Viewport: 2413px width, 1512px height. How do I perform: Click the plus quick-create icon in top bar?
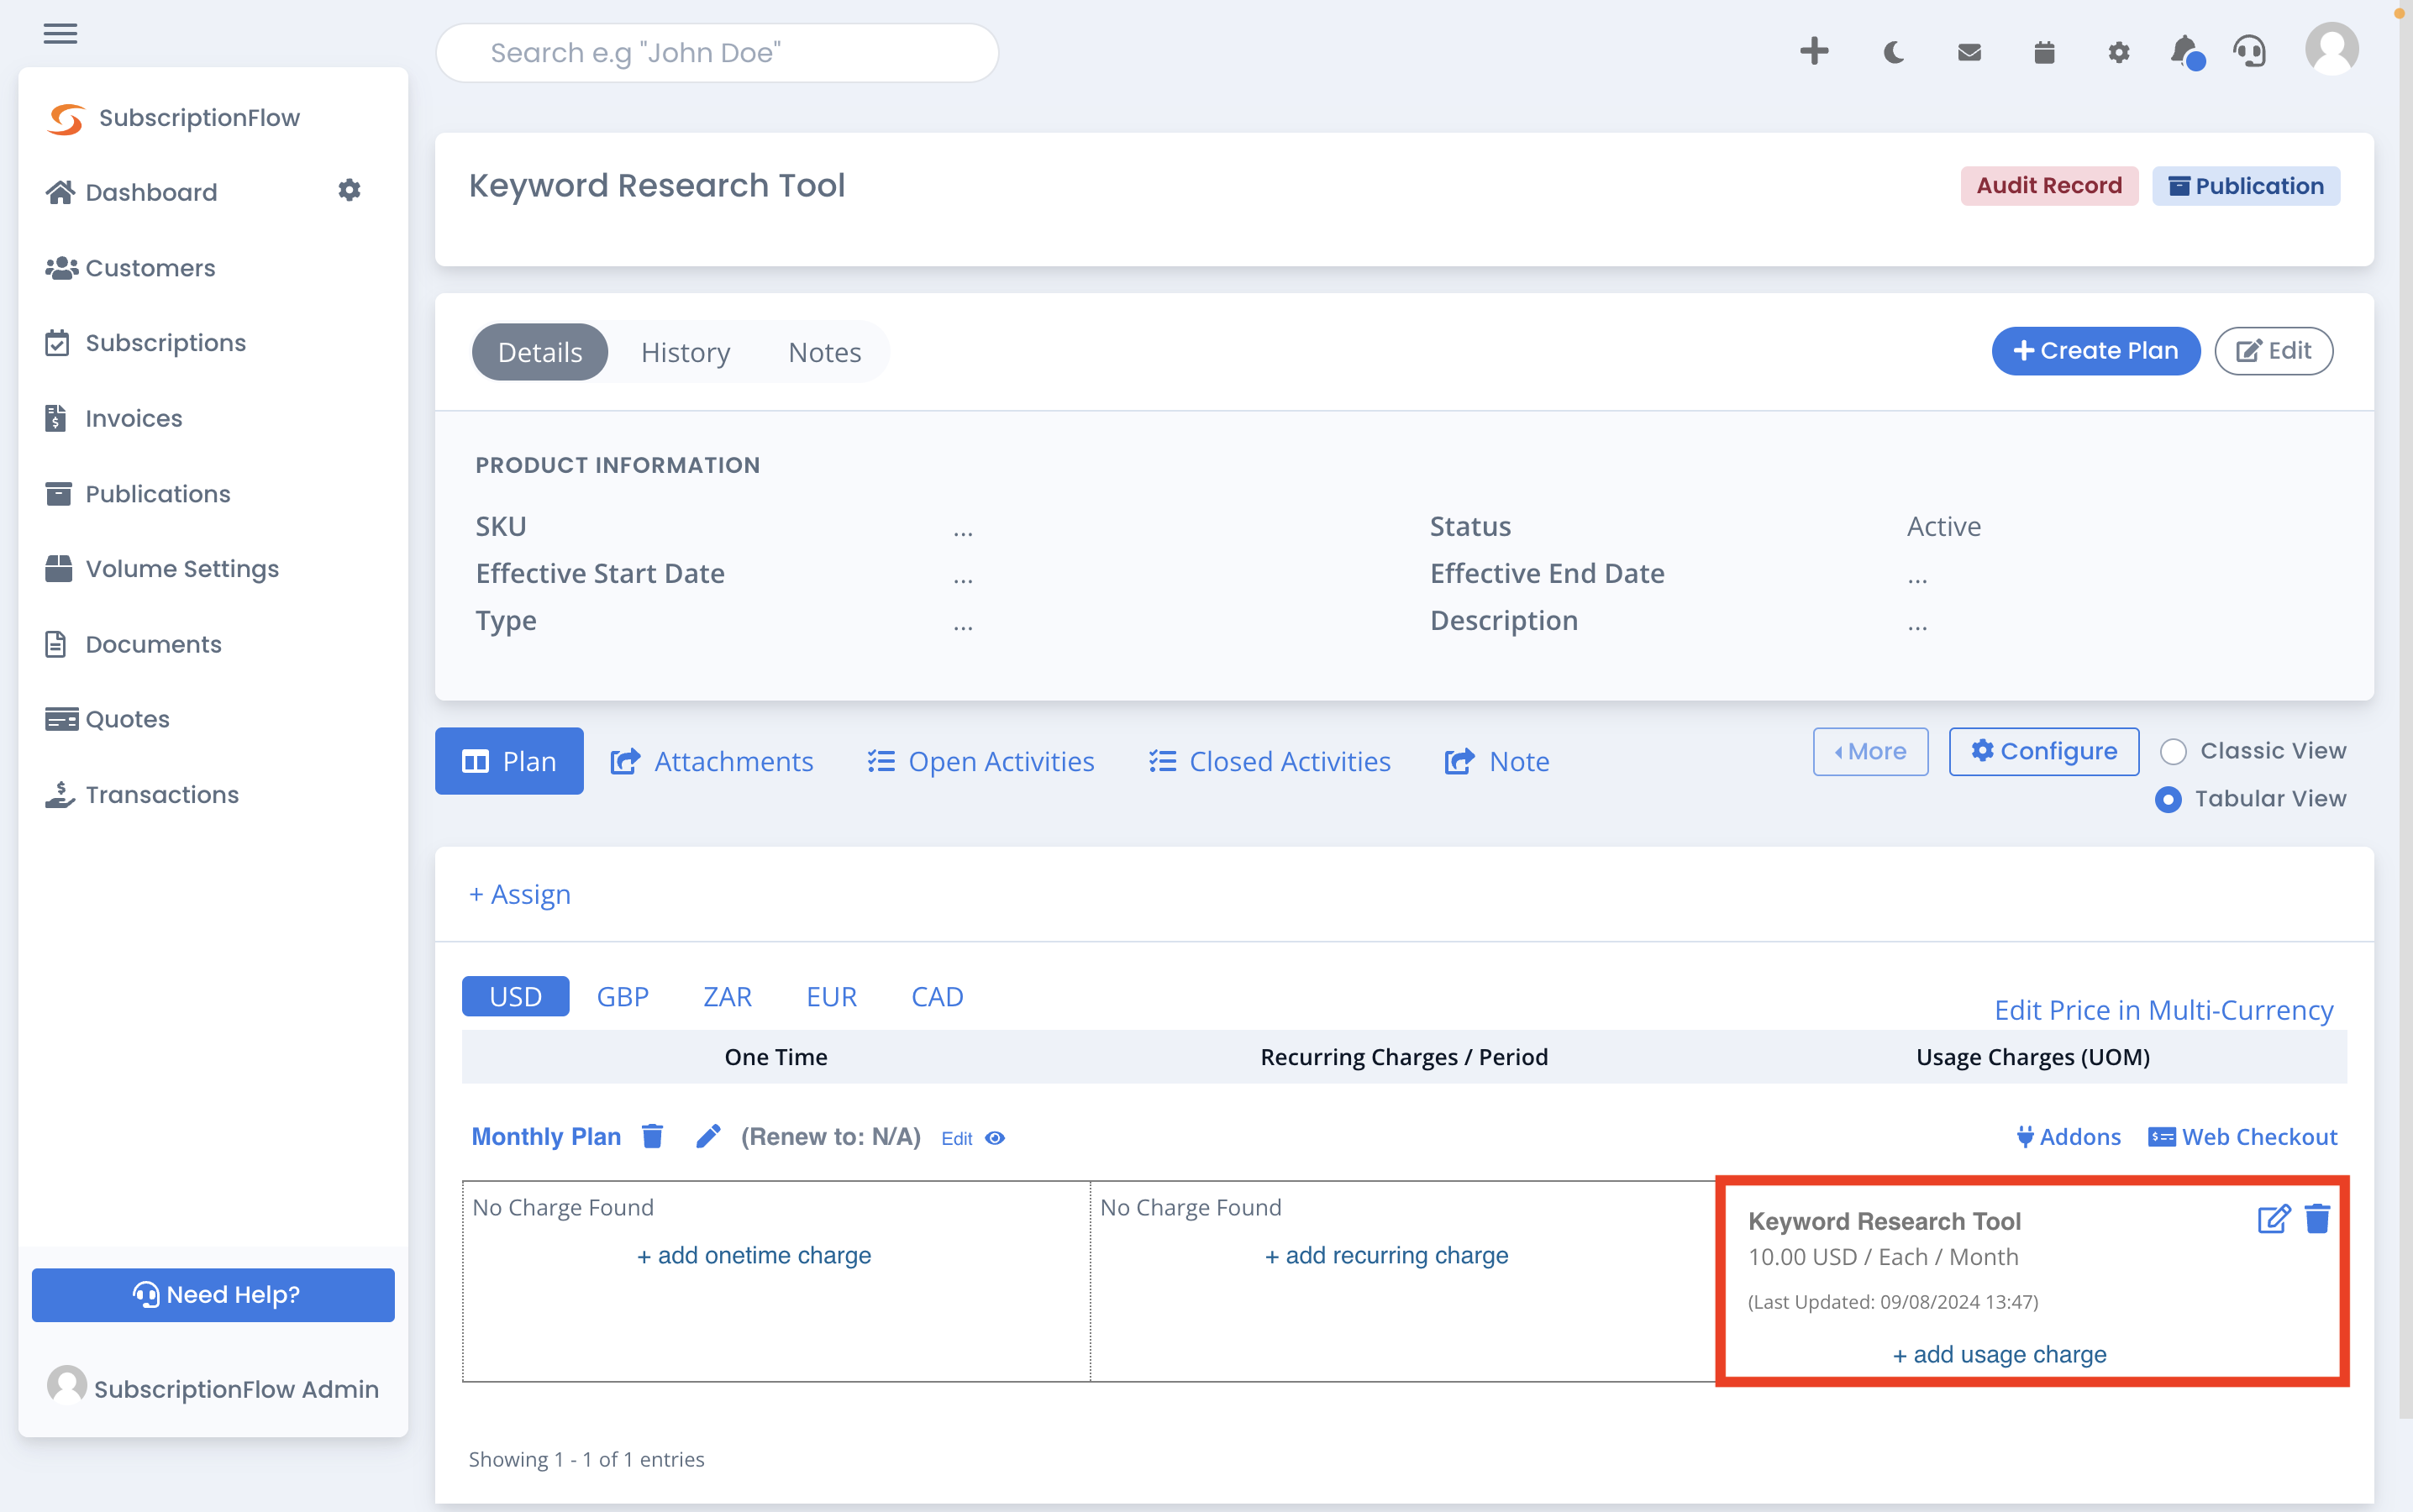click(x=1814, y=51)
